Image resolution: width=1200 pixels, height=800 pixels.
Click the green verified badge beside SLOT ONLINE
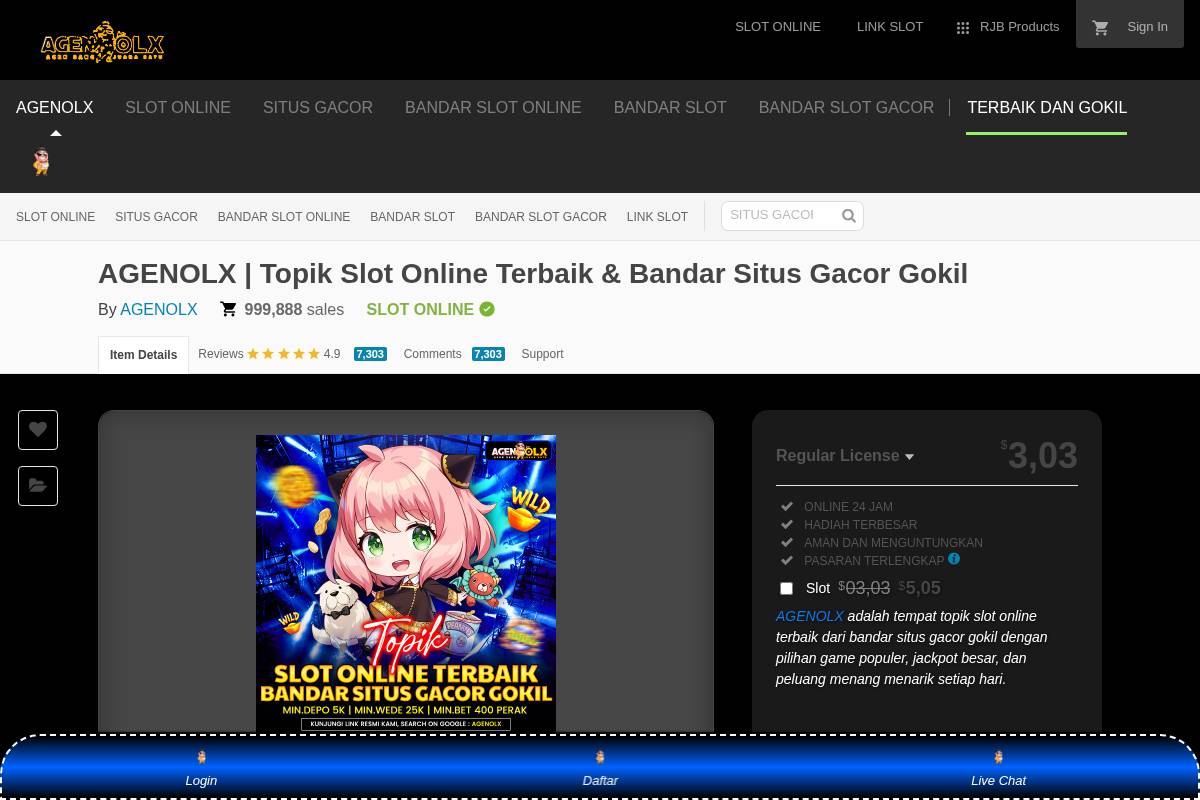[x=487, y=309]
